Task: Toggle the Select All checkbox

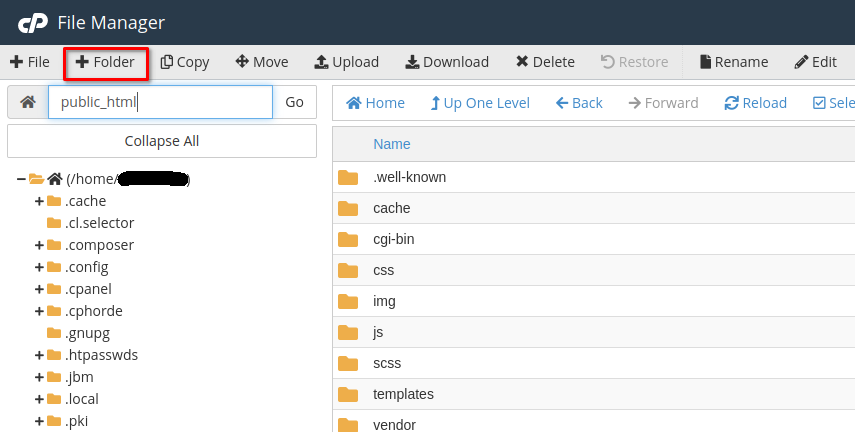Action: (x=820, y=103)
